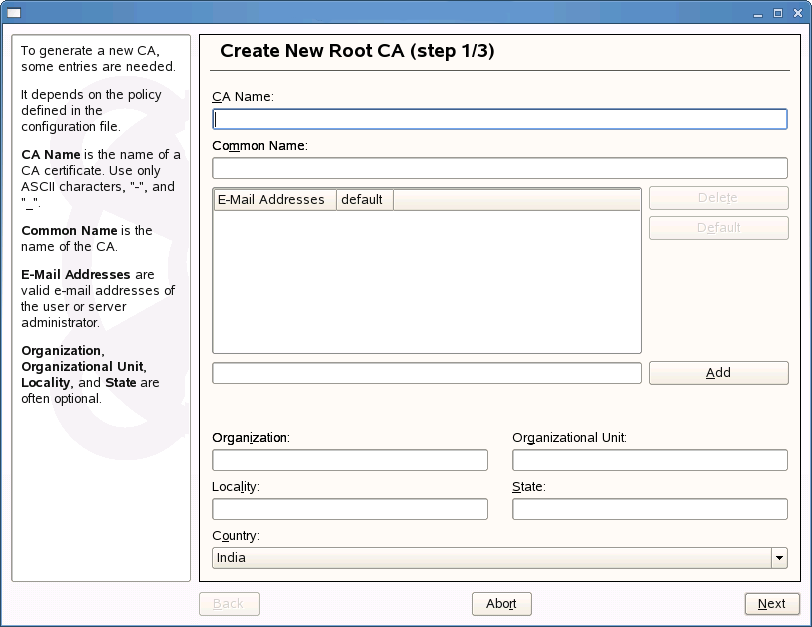Click the 'Country:' label
Image resolution: width=812 pixels, height=627 pixels.
tap(236, 536)
